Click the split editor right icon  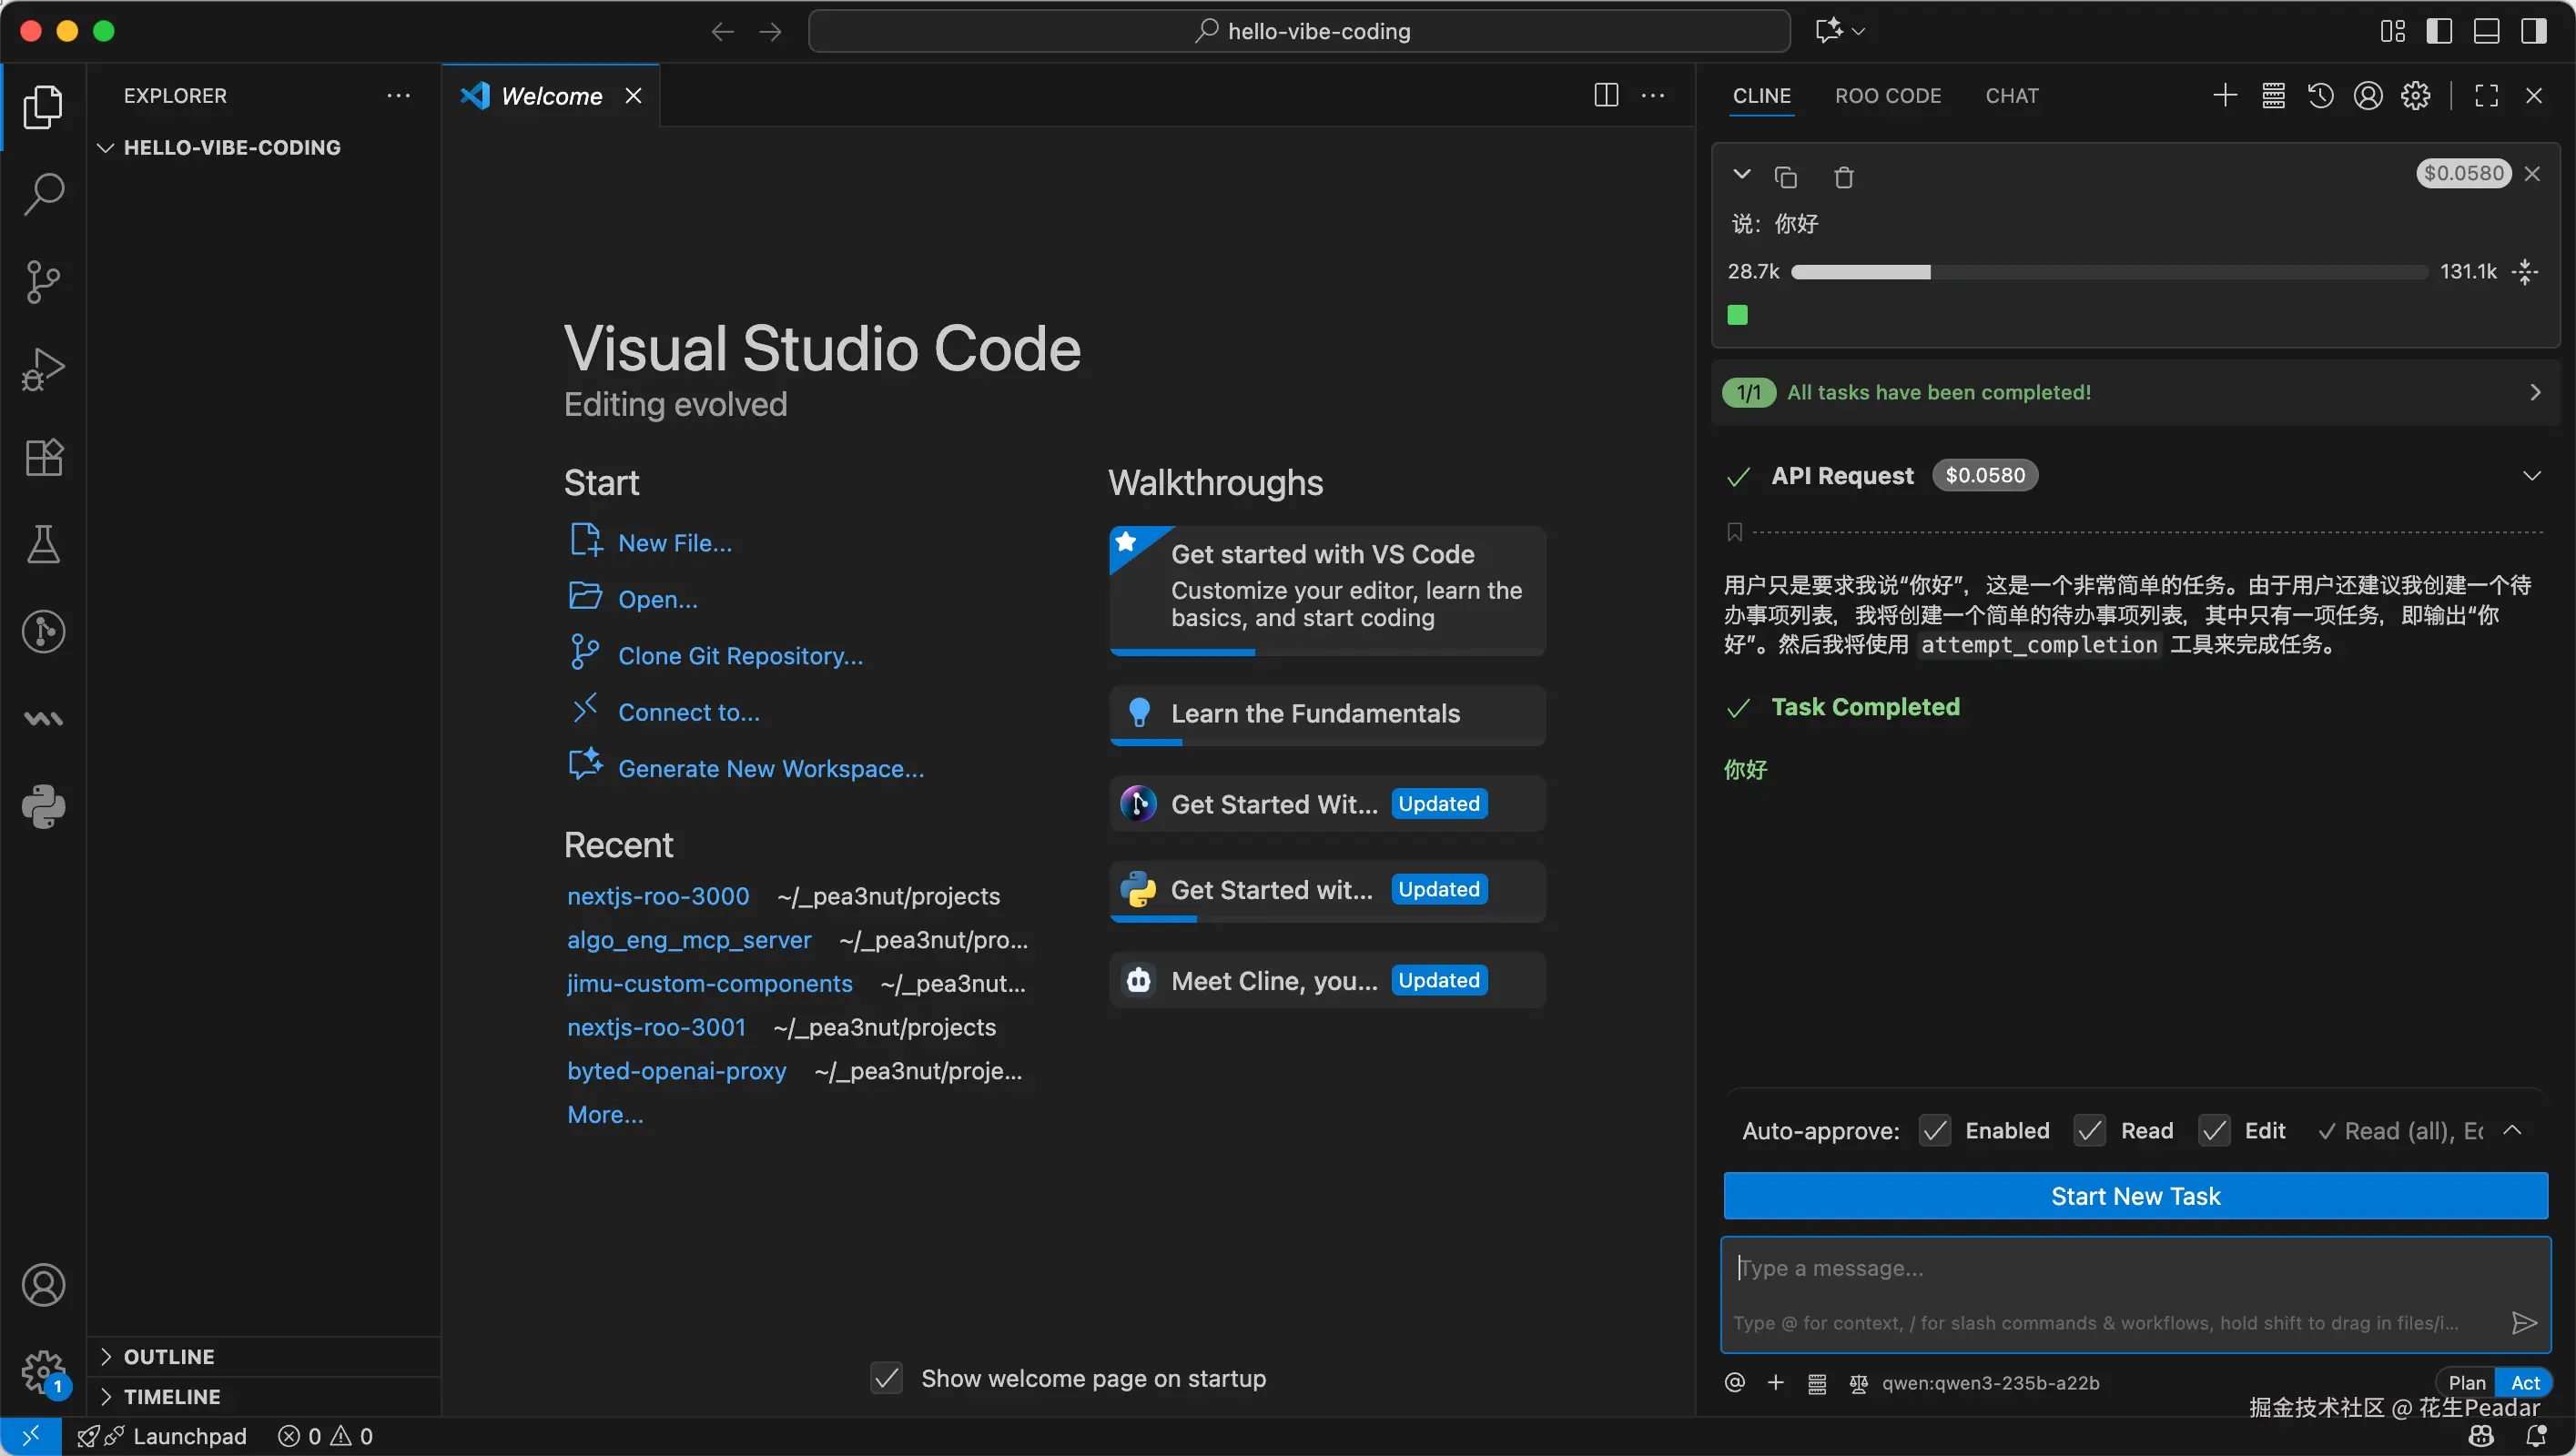[1605, 96]
